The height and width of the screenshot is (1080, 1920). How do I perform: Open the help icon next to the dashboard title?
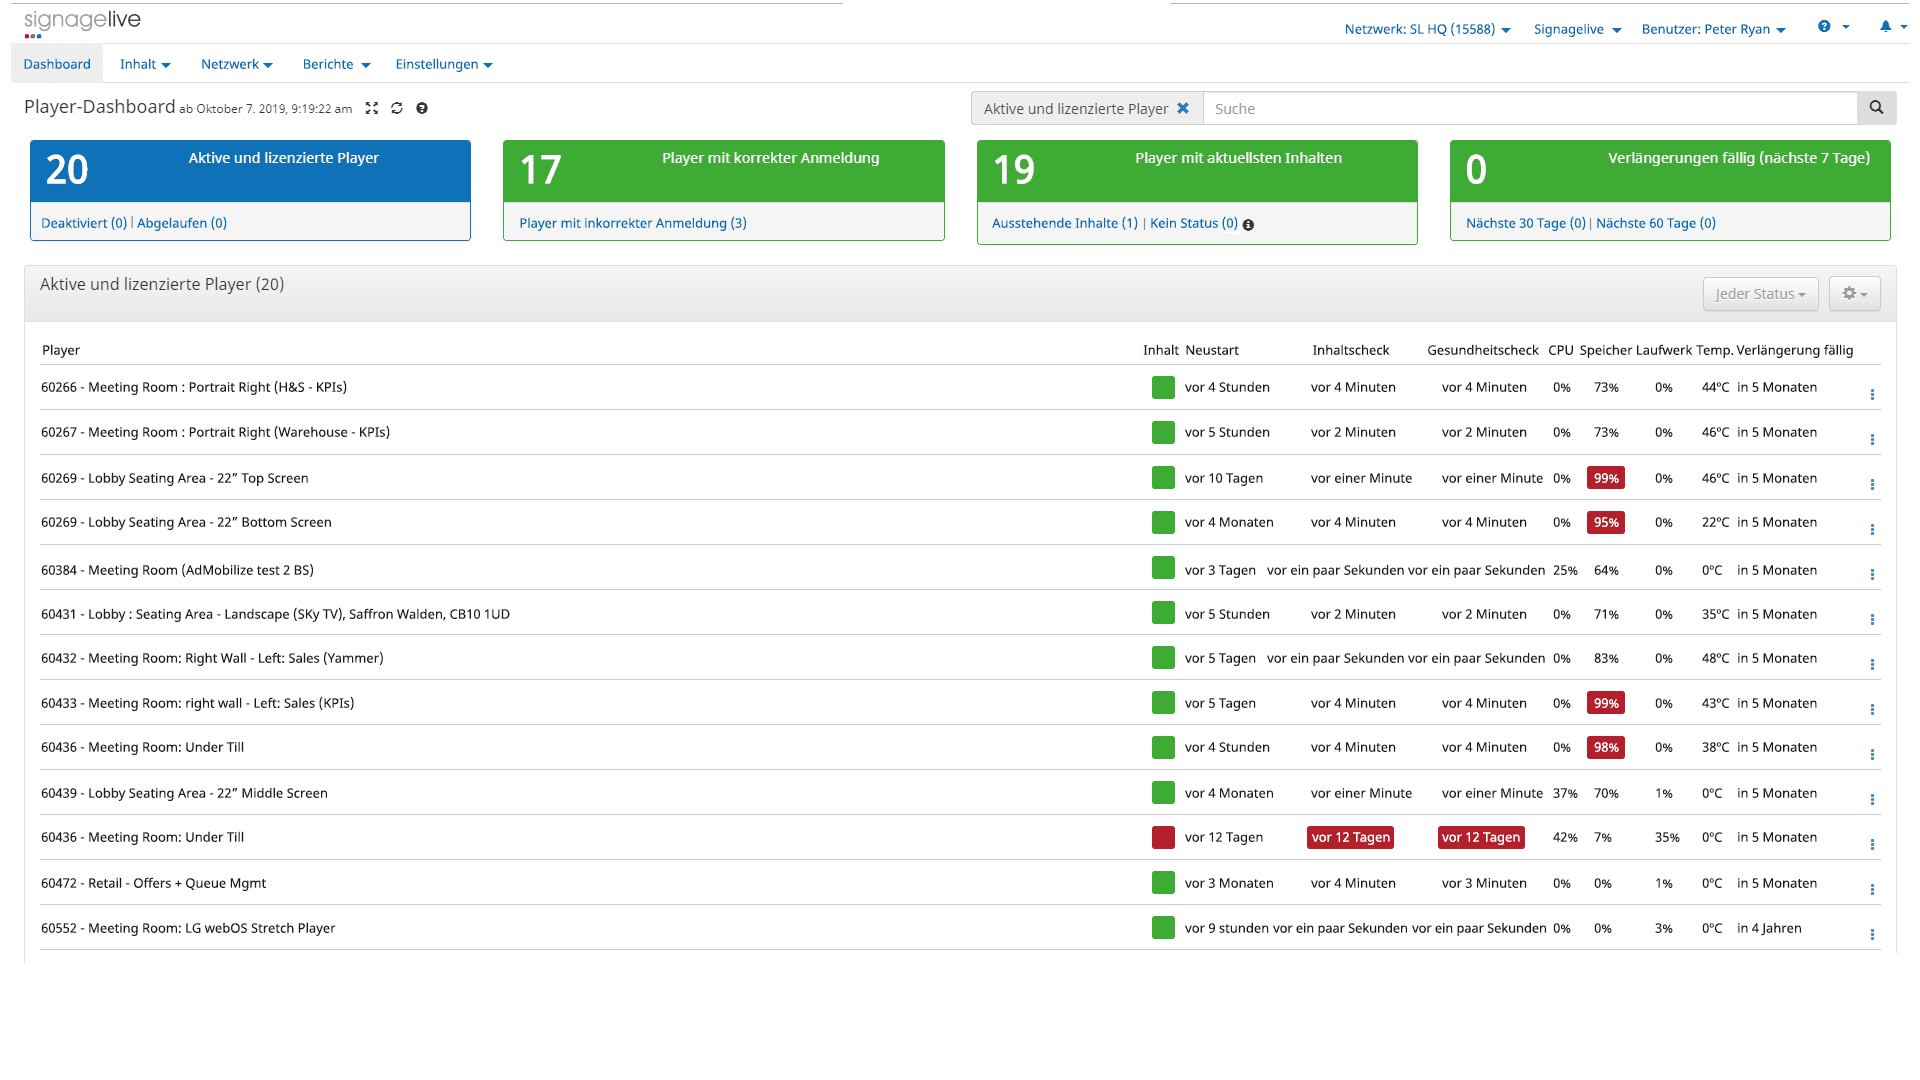point(421,108)
